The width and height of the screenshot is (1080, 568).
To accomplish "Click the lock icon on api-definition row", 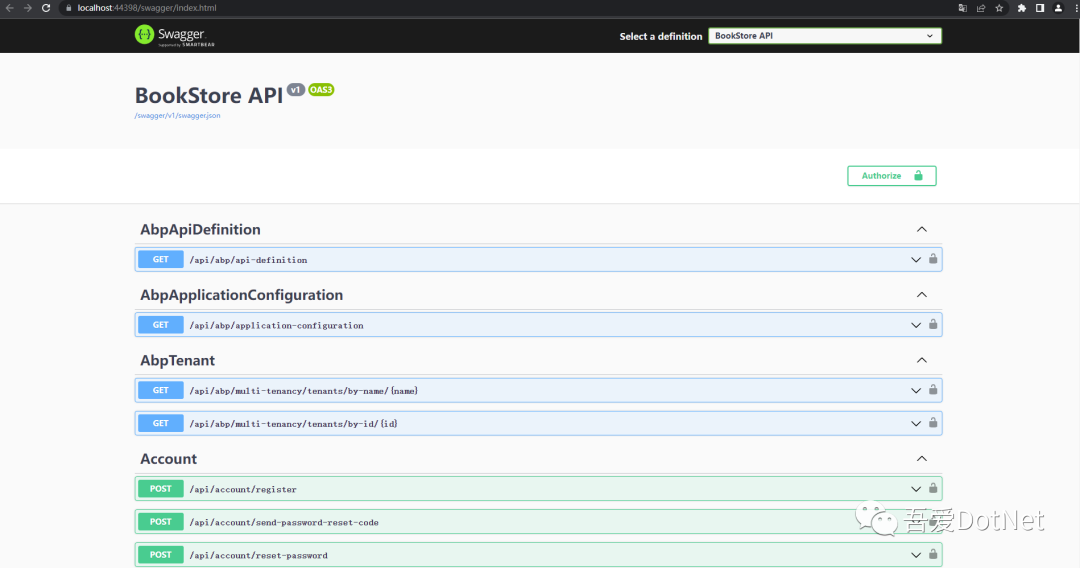I will (x=933, y=259).
